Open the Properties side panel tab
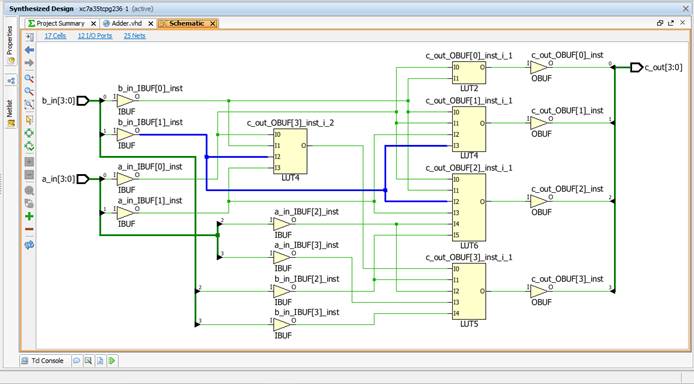The height and width of the screenshot is (384, 694). tap(10, 43)
